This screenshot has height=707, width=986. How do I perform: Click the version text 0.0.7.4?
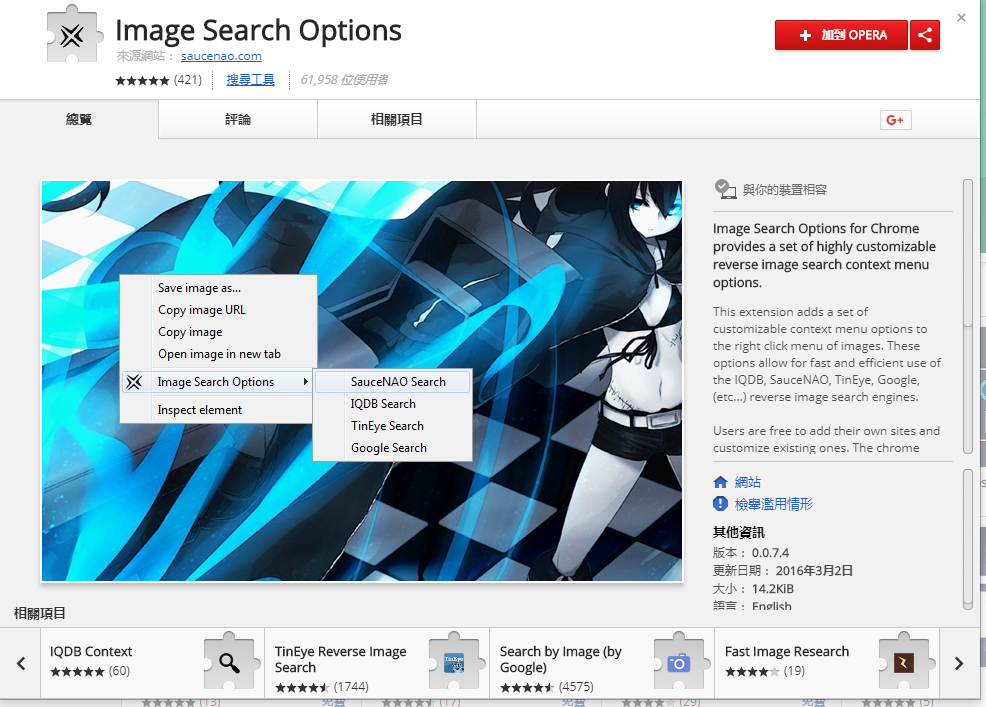click(770, 553)
